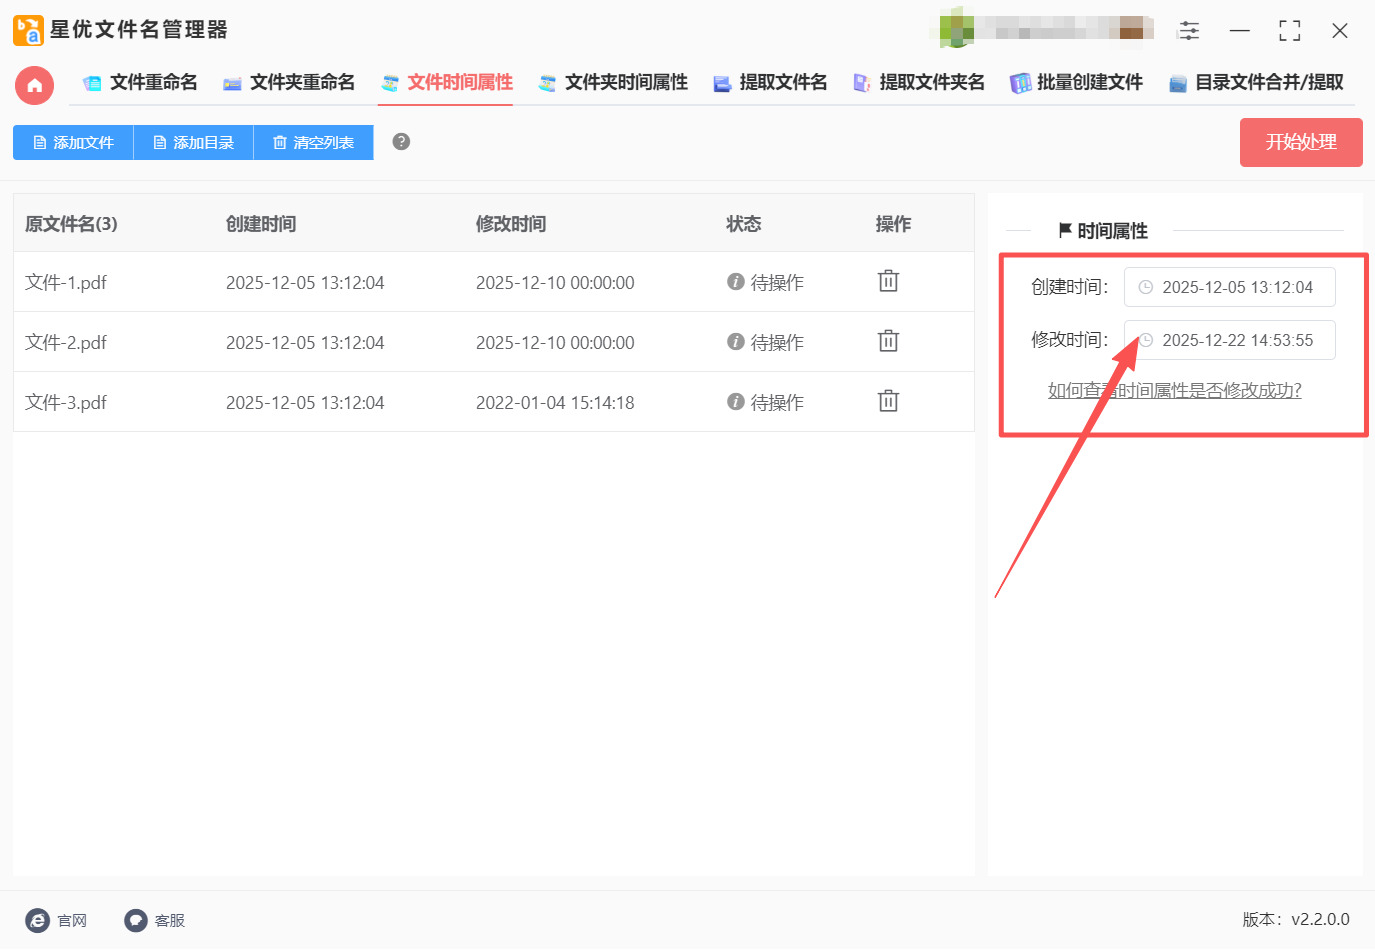The image size is (1375, 950).
Task: Click the 原文件名(3) column header
Action: [71, 224]
